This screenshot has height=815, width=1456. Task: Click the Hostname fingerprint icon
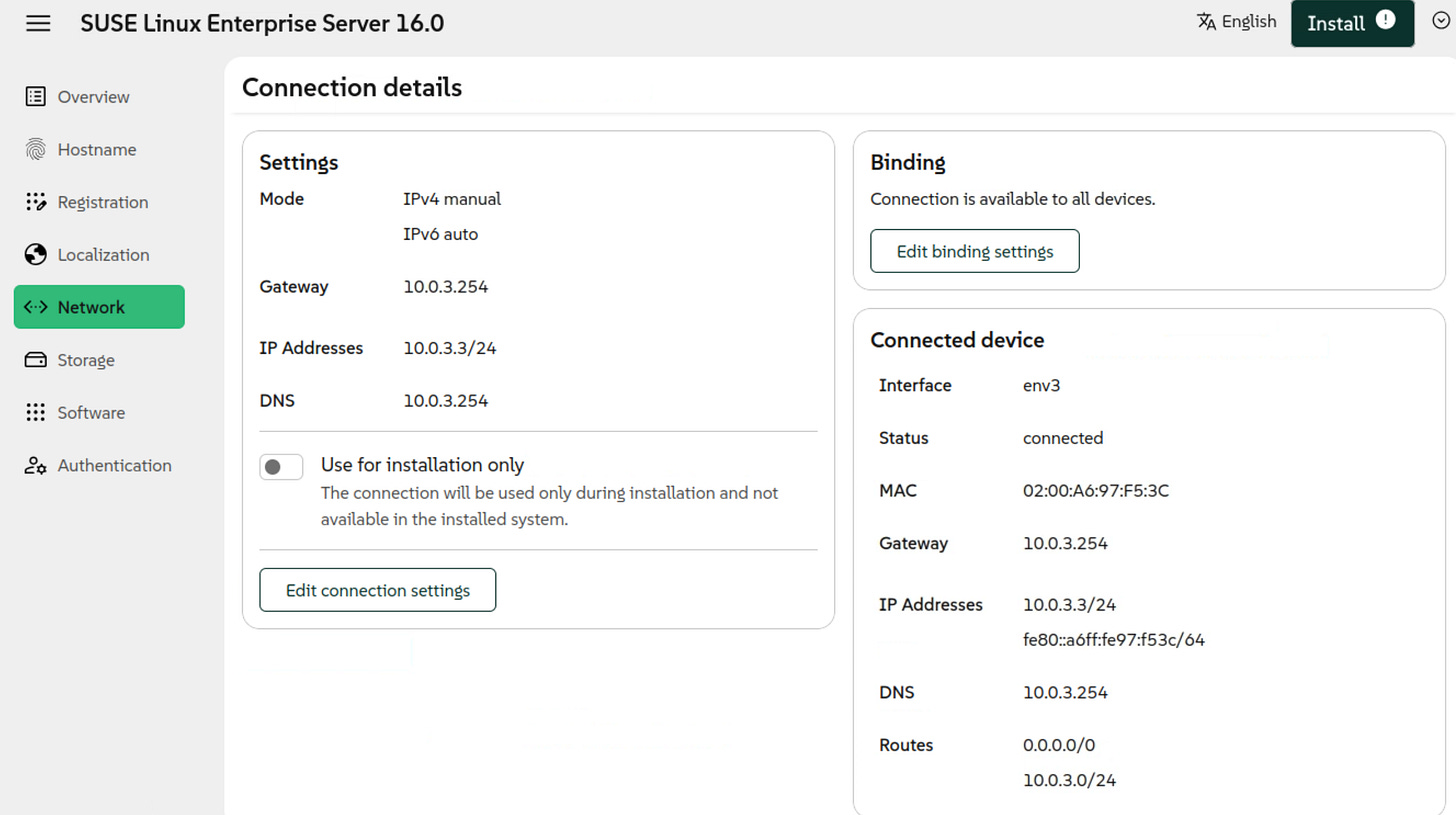point(36,150)
